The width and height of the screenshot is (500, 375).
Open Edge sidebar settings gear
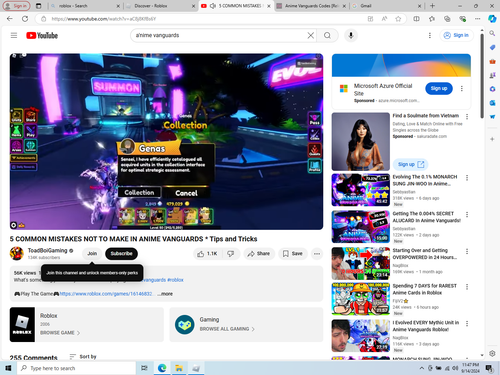point(492,353)
